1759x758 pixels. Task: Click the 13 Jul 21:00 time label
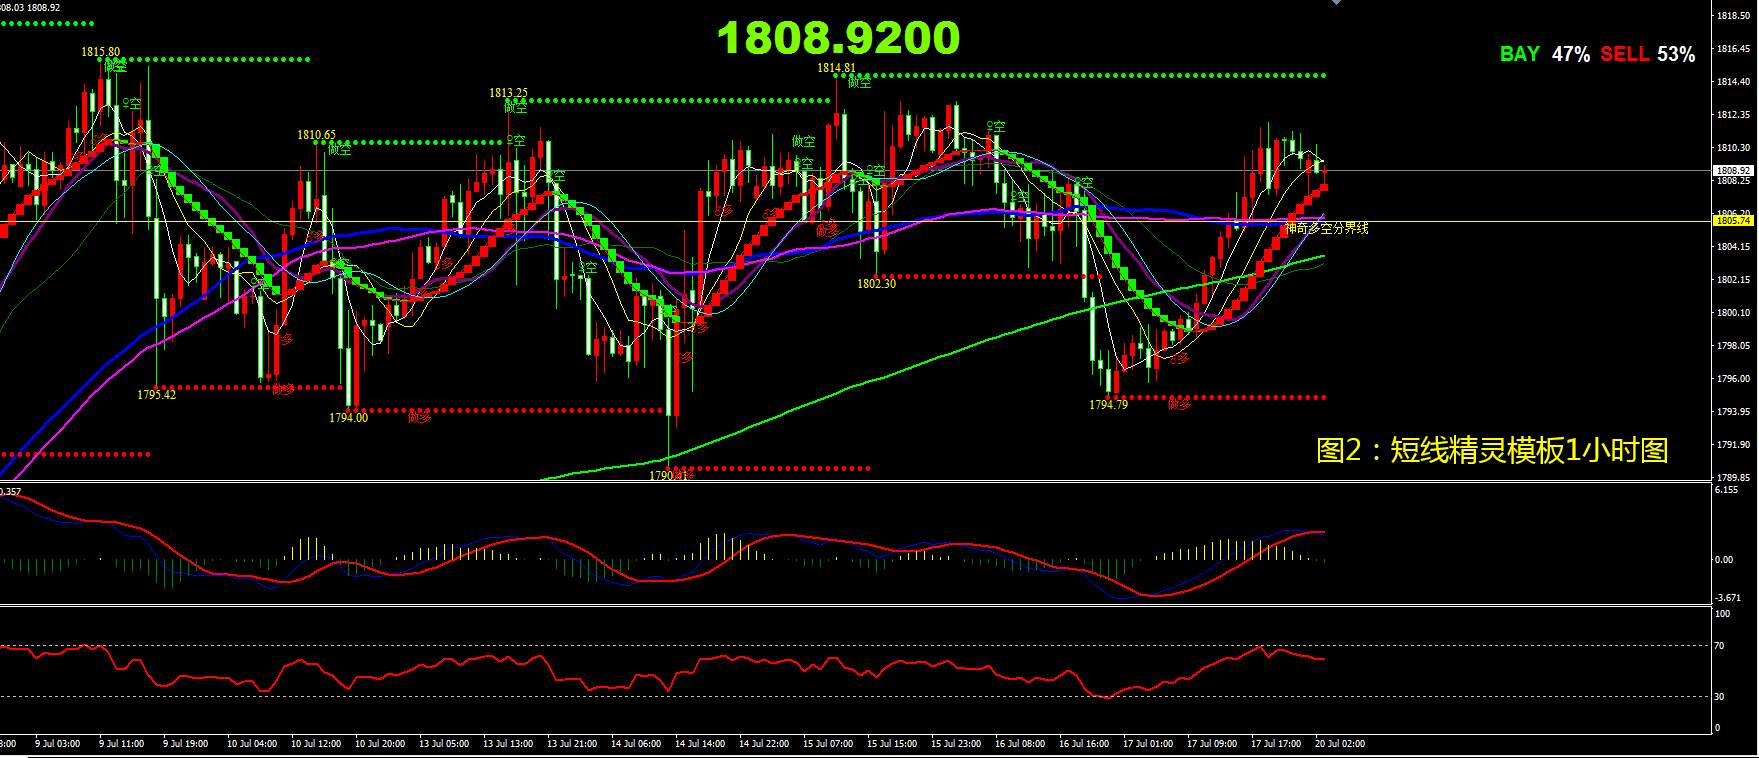[x=572, y=744]
